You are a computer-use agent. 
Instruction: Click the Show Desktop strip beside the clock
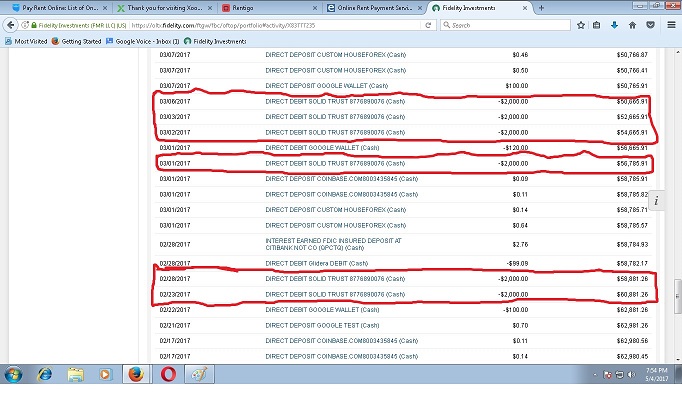click(678, 374)
